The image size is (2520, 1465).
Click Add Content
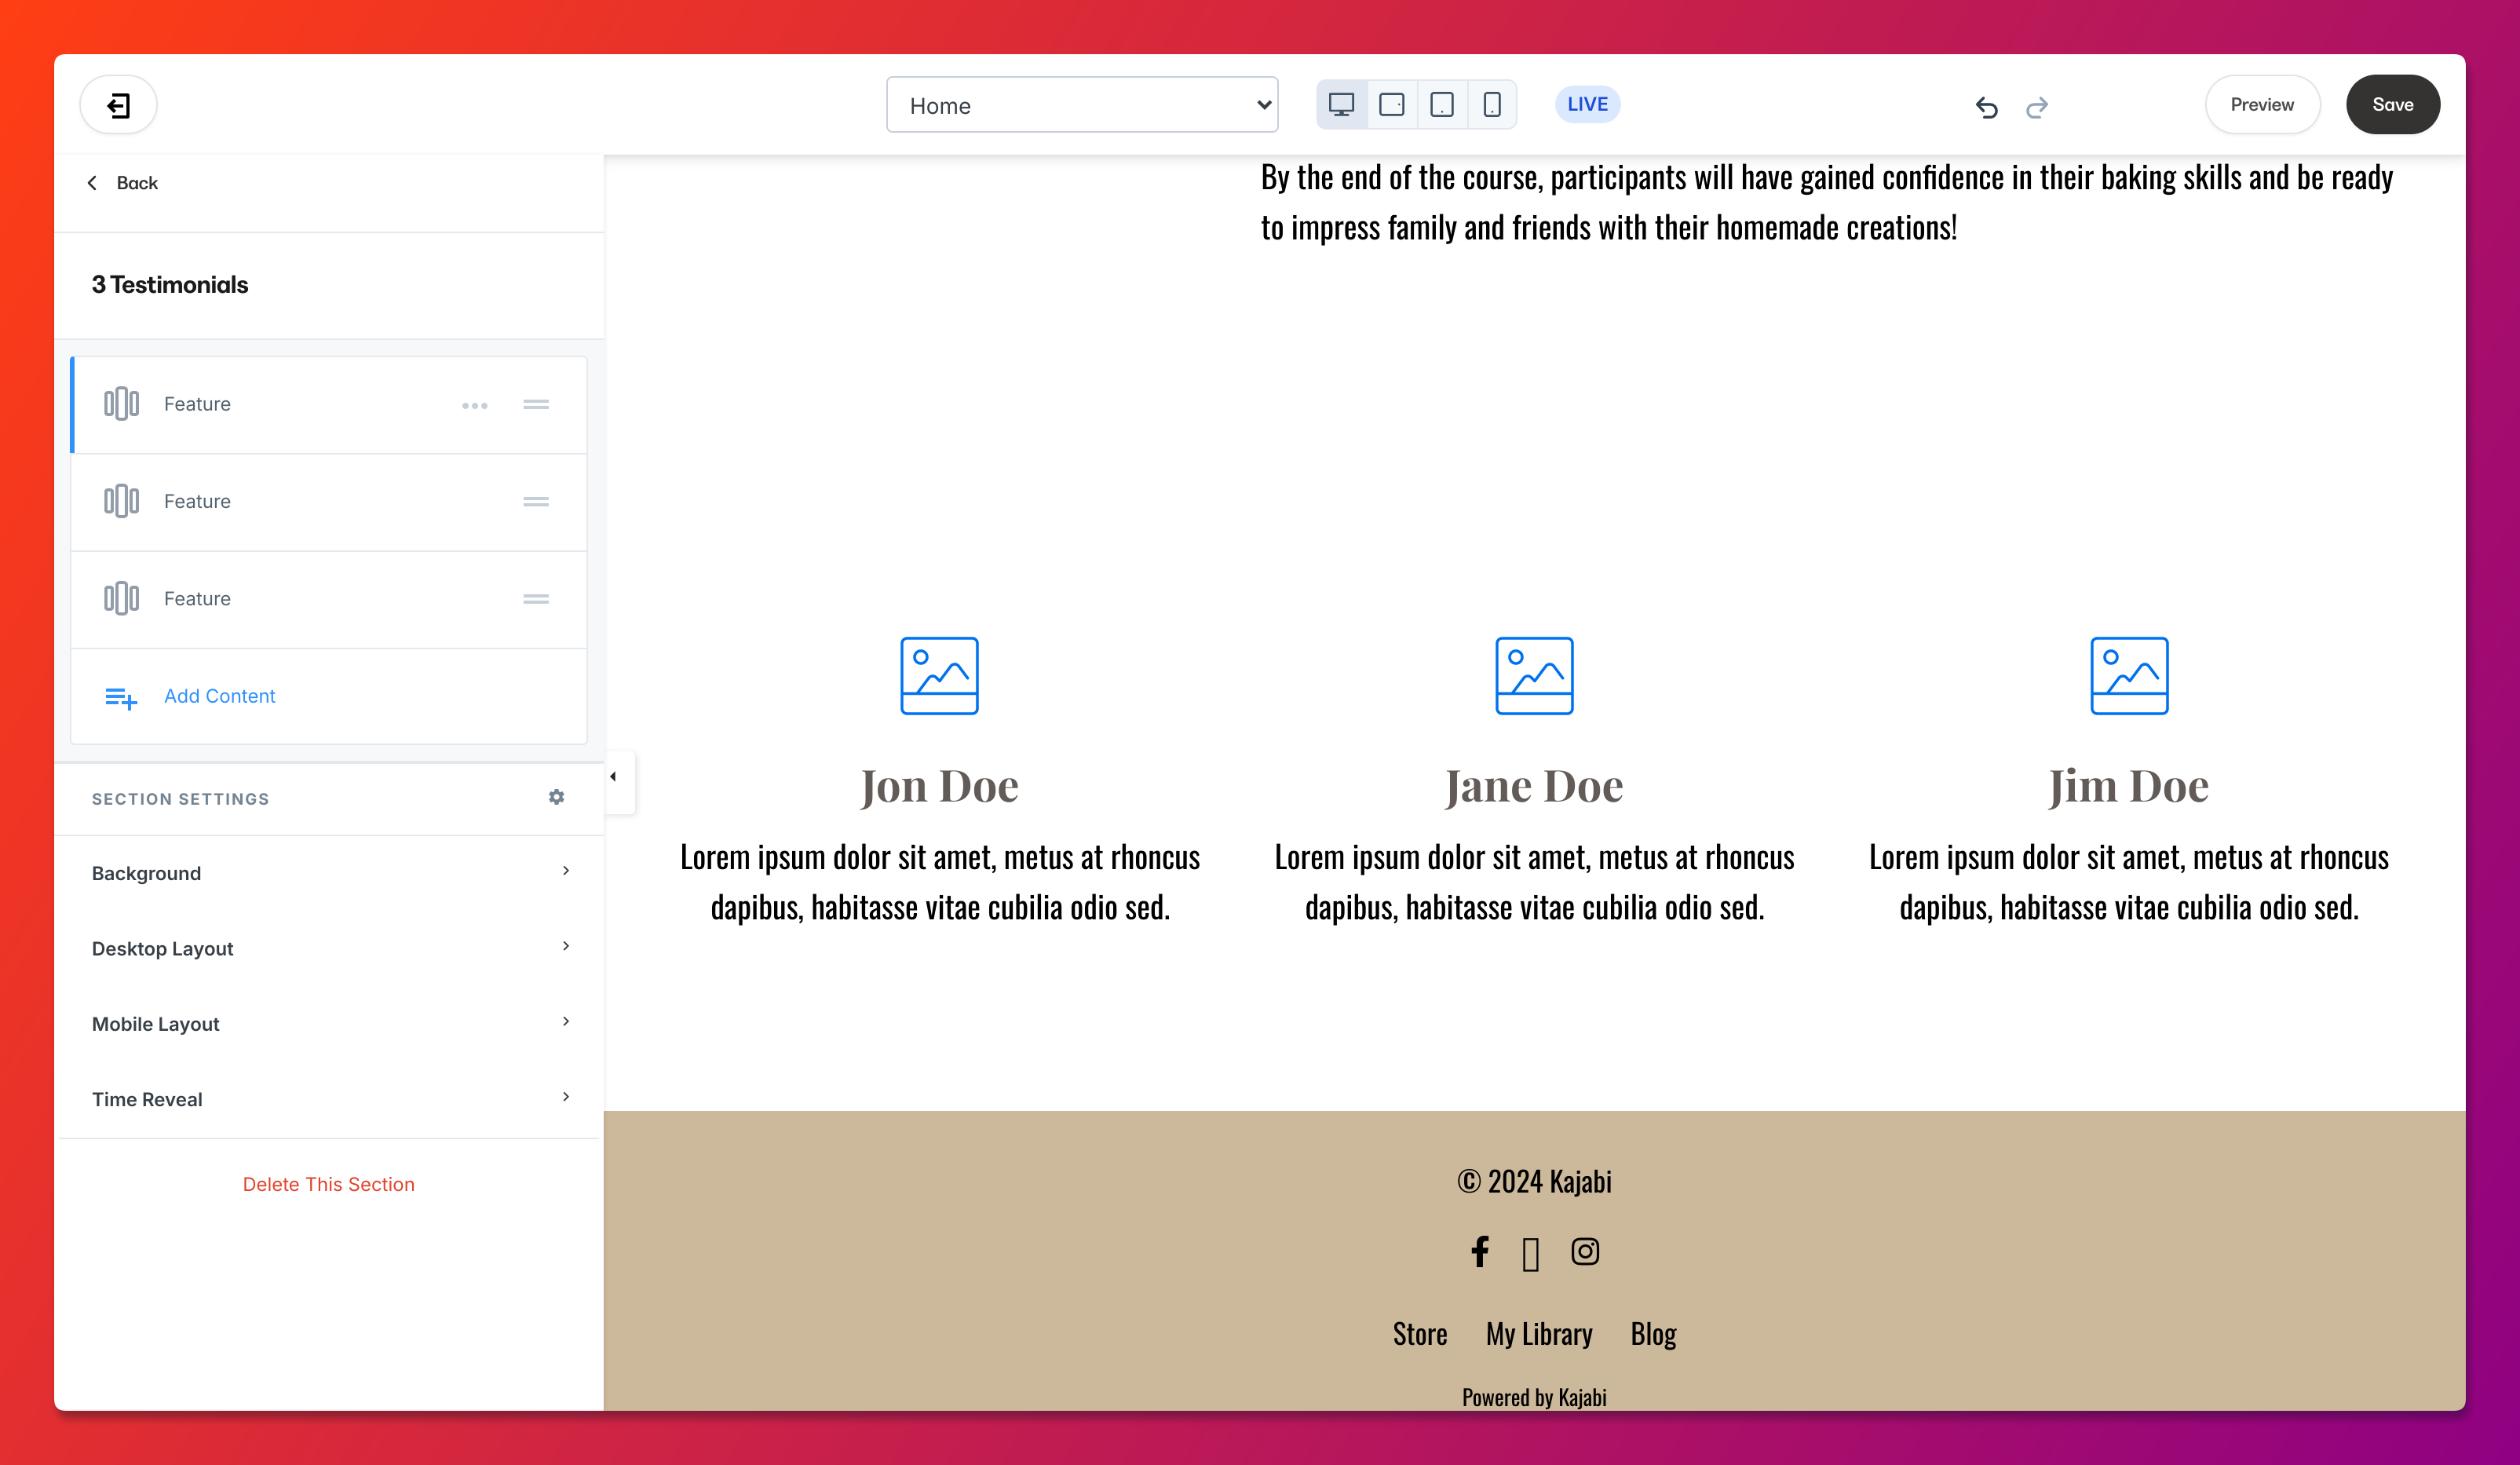coord(328,696)
